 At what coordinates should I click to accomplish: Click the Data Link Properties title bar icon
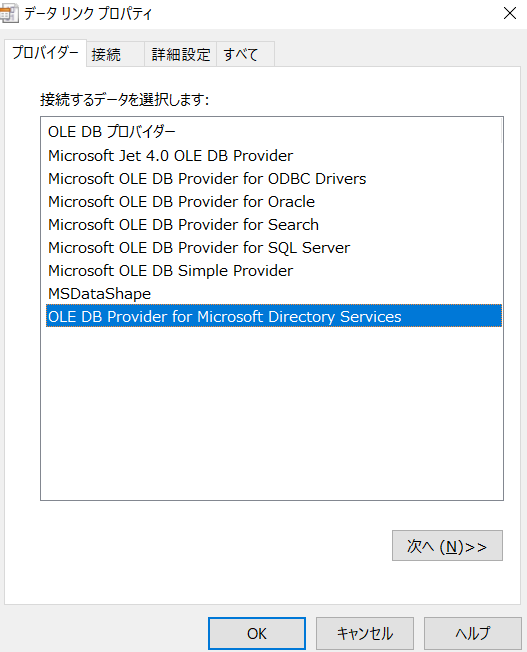tap(9, 13)
